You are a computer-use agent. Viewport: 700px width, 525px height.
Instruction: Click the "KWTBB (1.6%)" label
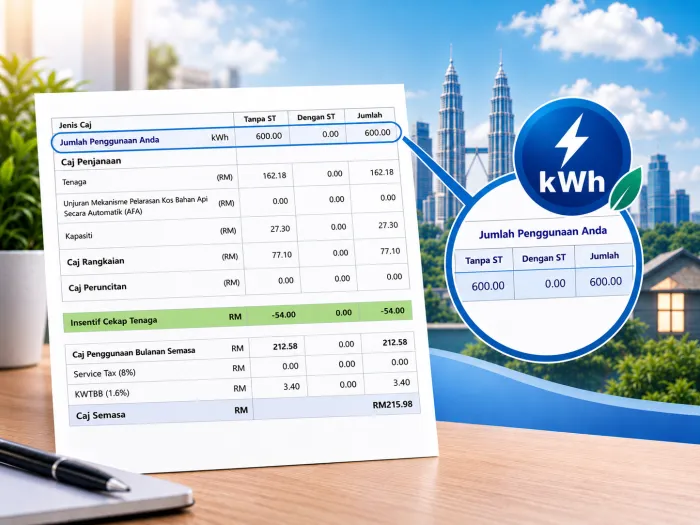tap(102, 394)
